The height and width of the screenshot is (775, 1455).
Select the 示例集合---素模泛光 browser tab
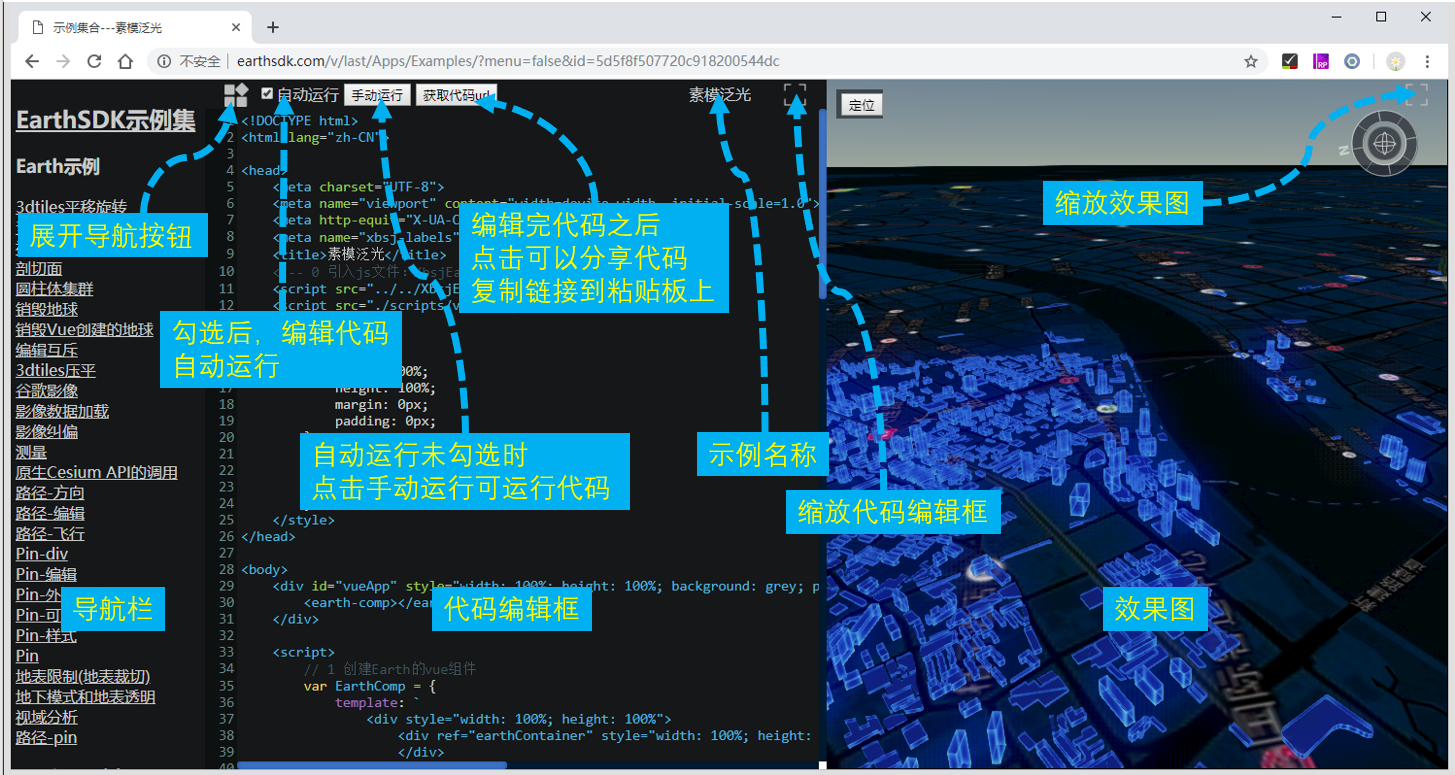tap(135, 28)
